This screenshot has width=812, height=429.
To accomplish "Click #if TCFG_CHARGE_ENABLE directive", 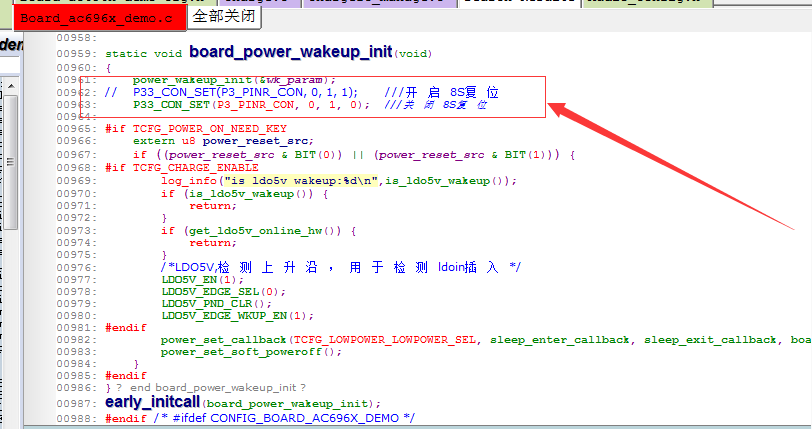I will click(x=182, y=167).
